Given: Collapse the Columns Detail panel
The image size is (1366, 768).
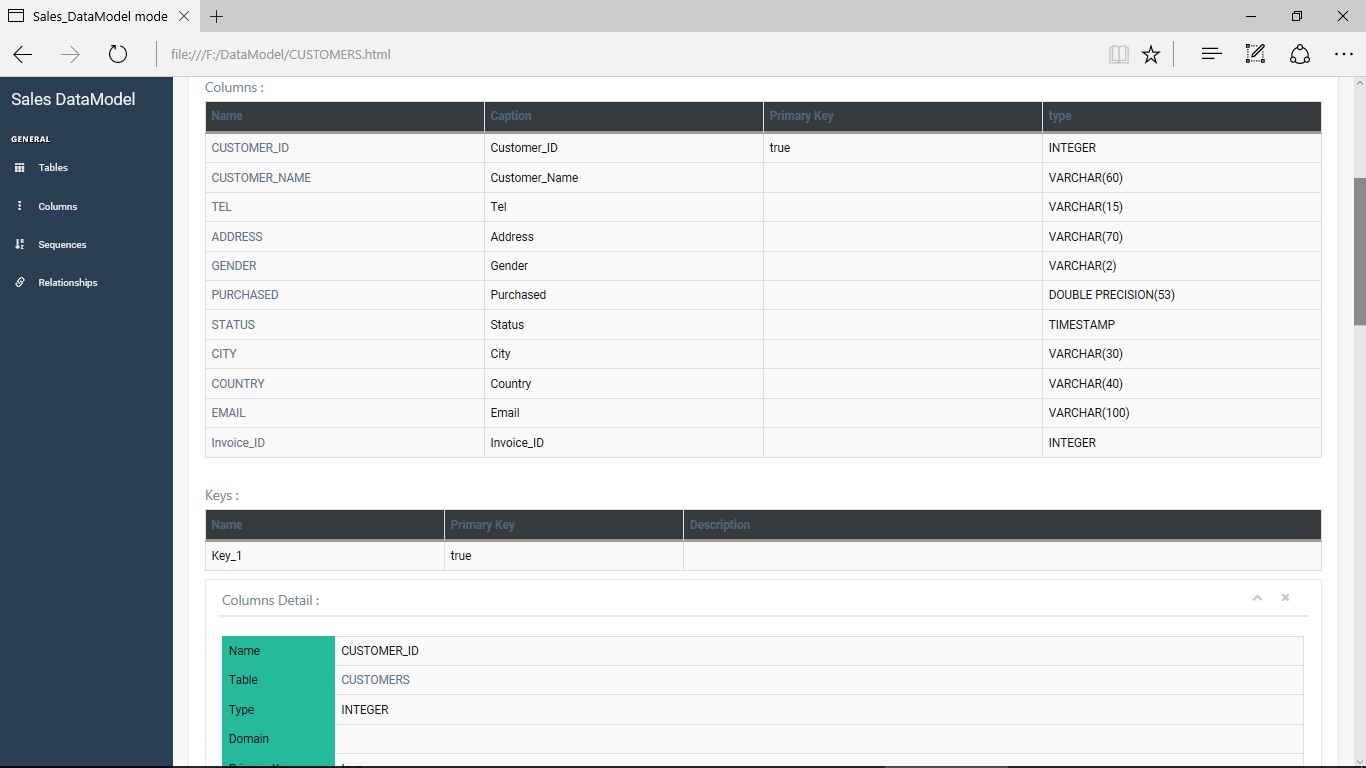Looking at the screenshot, I should tap(1257, 597).
